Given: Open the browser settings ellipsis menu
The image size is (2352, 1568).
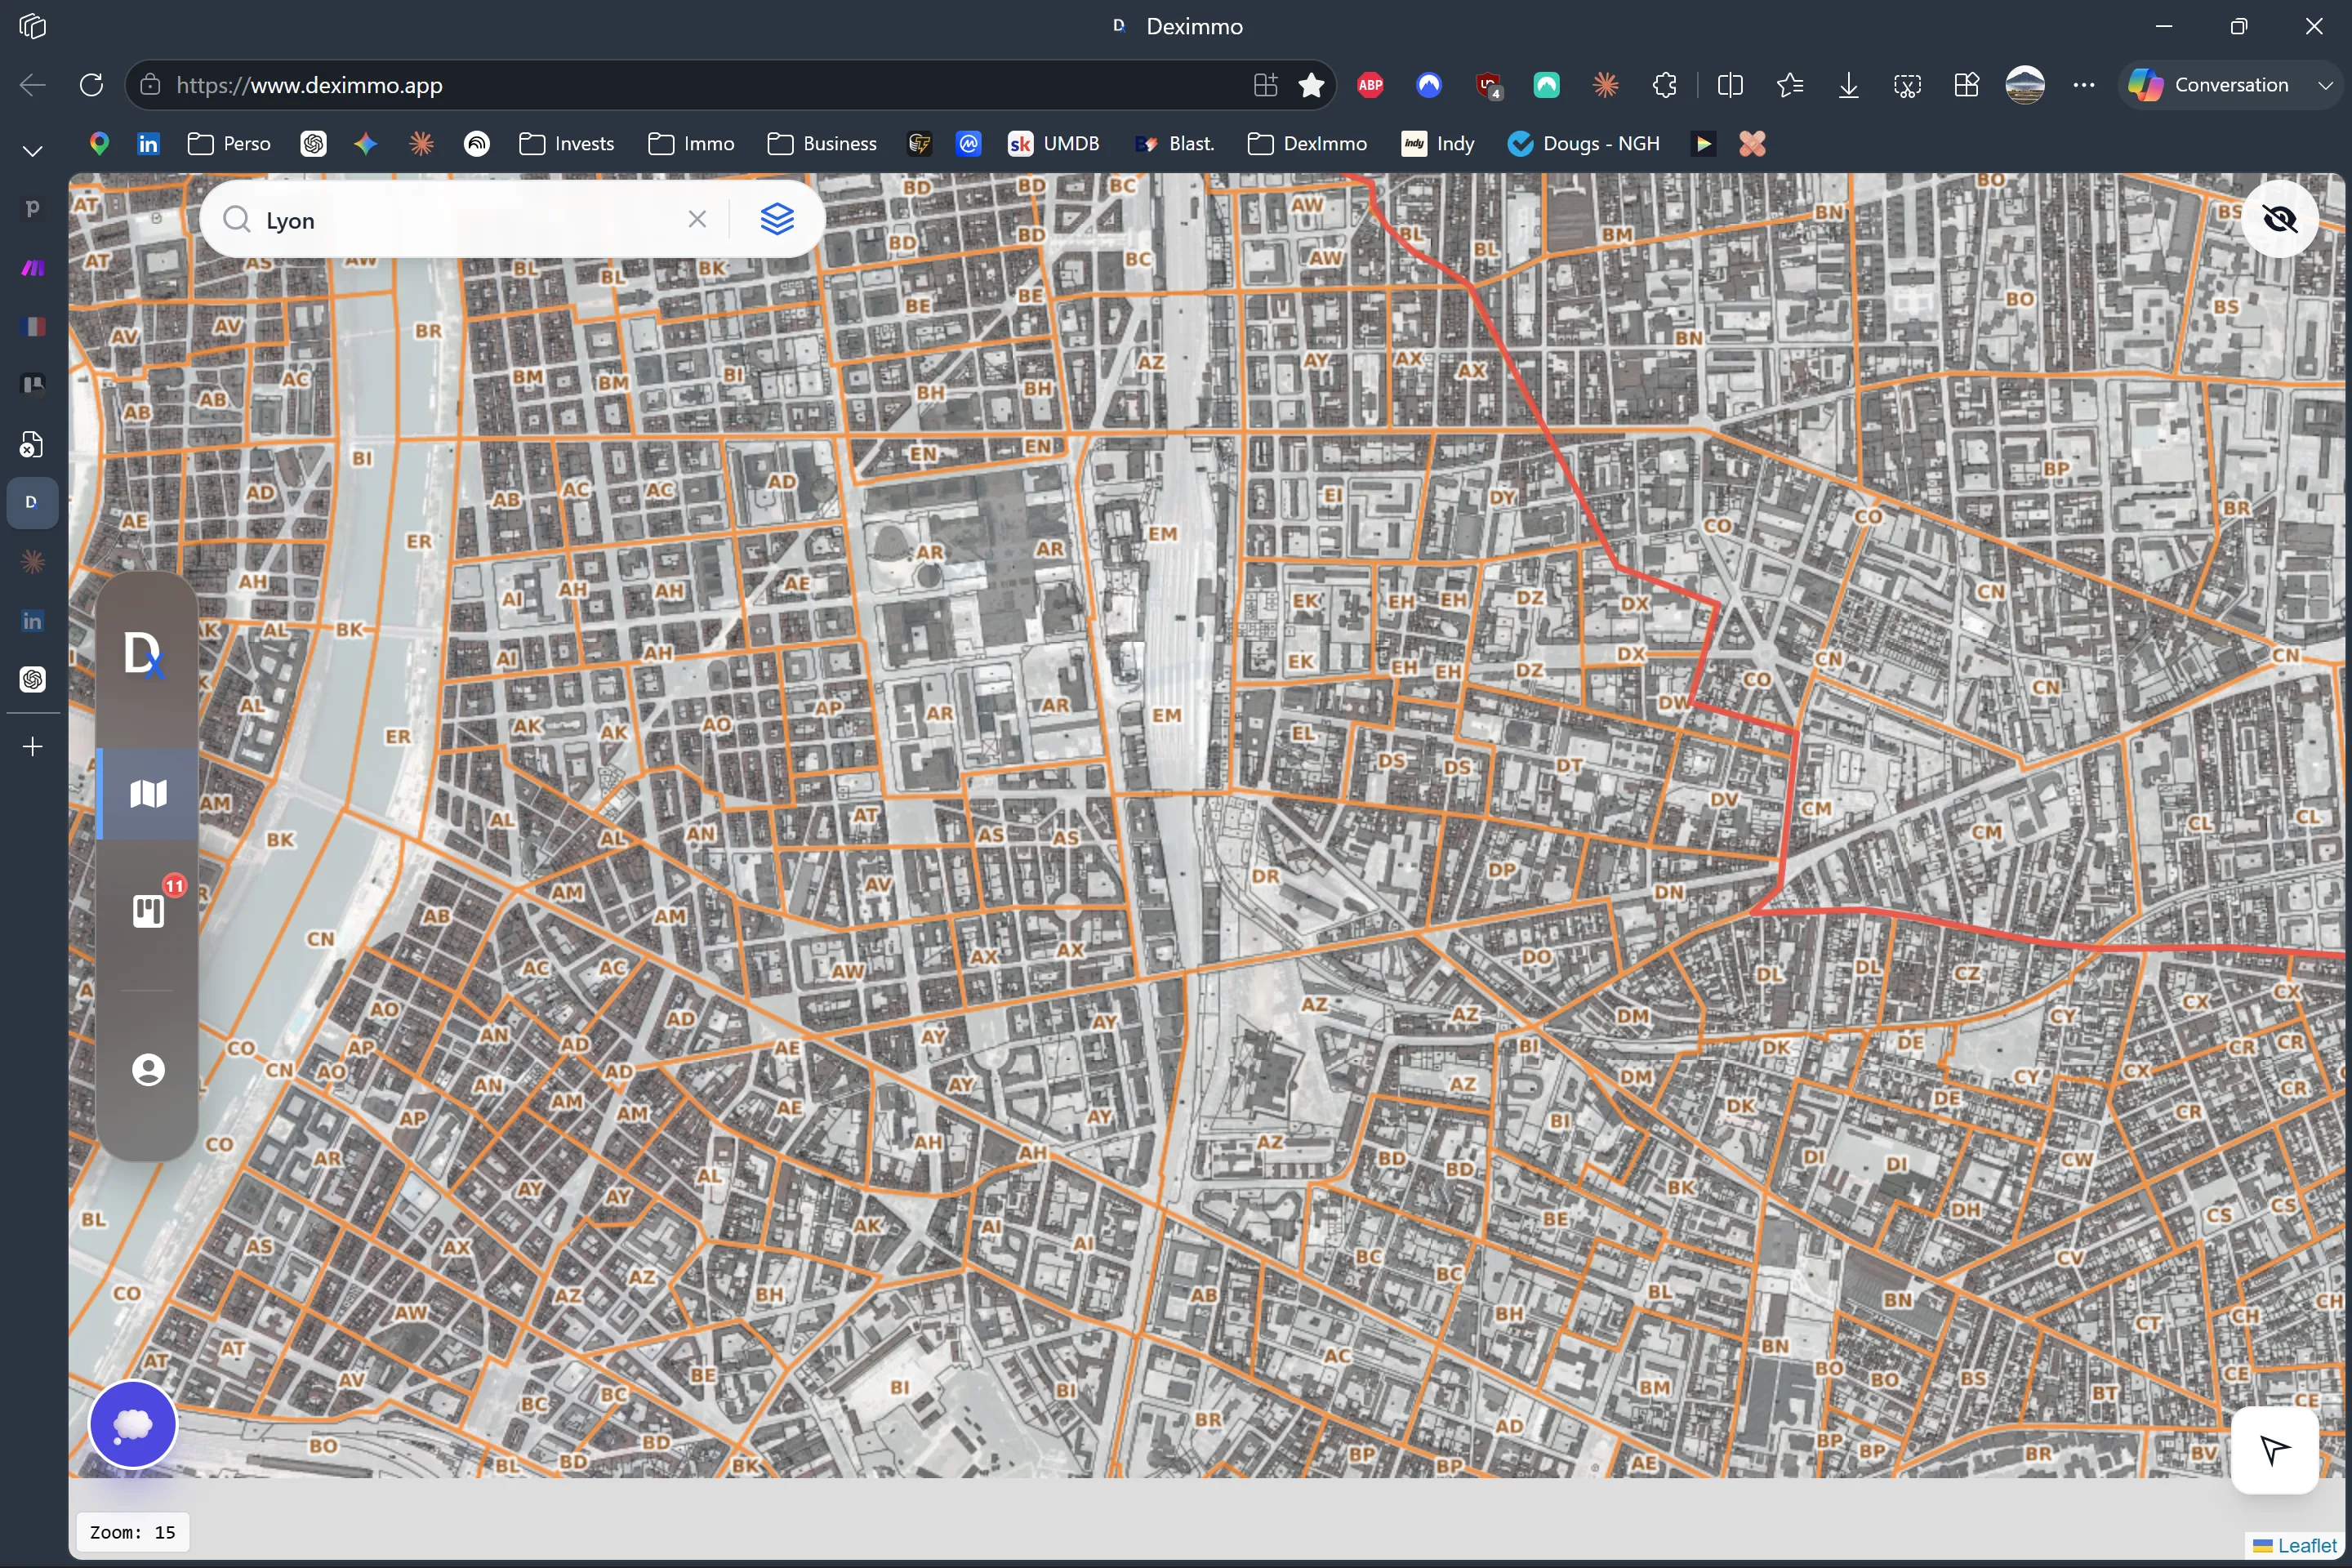Looking at the screenshot, I should point(2084,85).
